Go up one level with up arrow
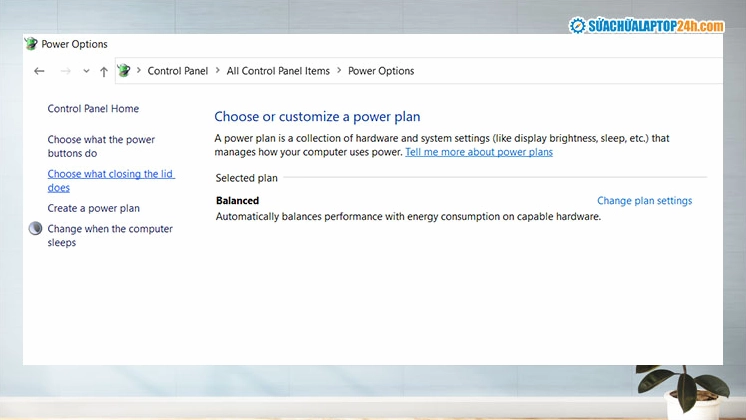The height and width of the screenshot is (420, 746). coord(104,72)
